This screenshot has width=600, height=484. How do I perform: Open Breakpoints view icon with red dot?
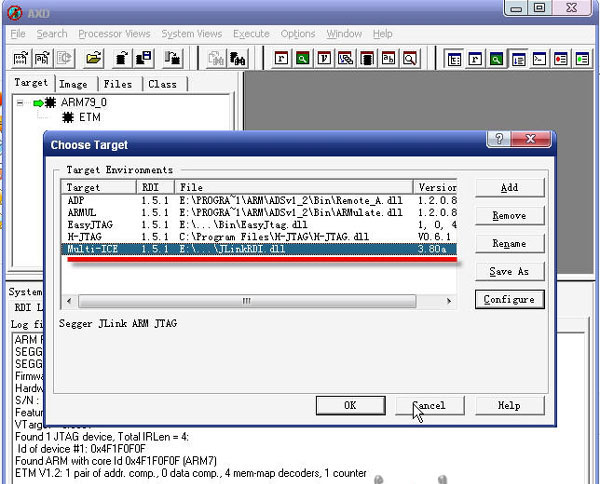click(x=561, y=59)
